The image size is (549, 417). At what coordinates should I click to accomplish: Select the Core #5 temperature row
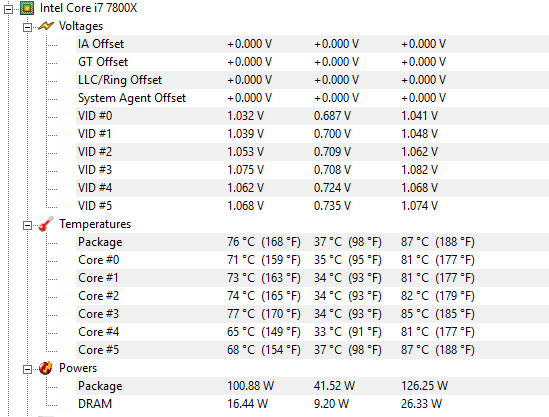point(312,350)
